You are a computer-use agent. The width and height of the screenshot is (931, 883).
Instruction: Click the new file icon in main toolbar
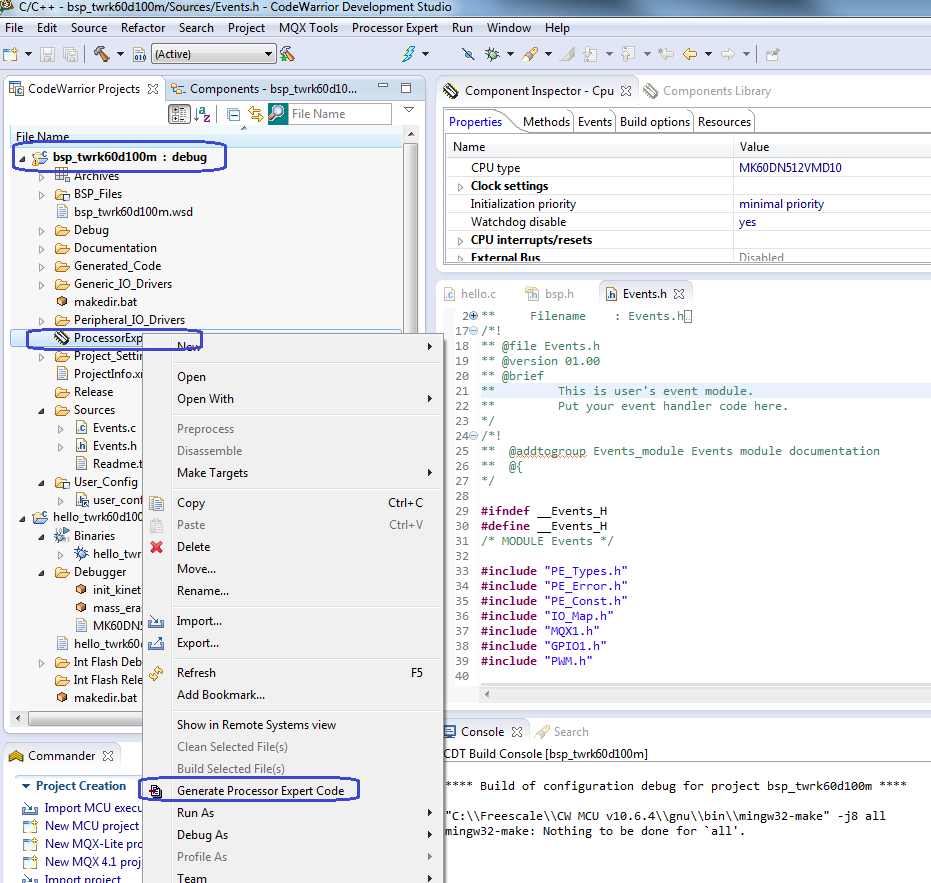coord(11,53)
